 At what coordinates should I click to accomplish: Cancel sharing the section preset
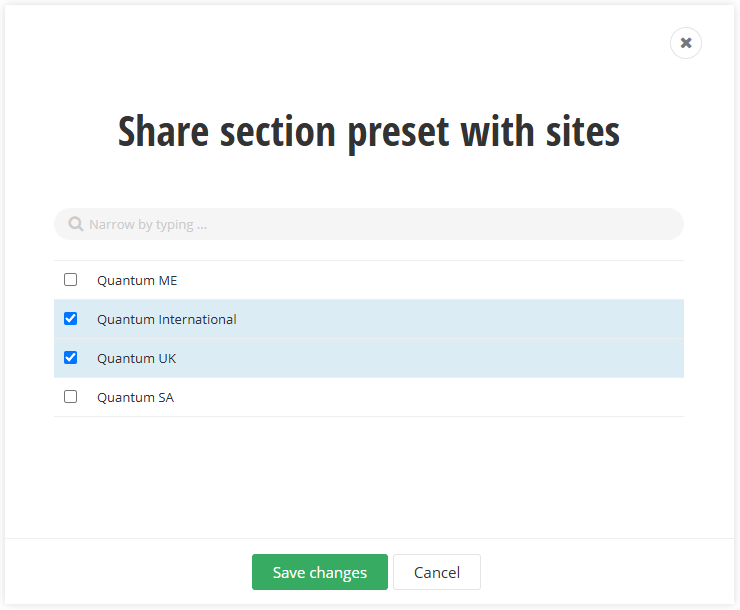437,572
